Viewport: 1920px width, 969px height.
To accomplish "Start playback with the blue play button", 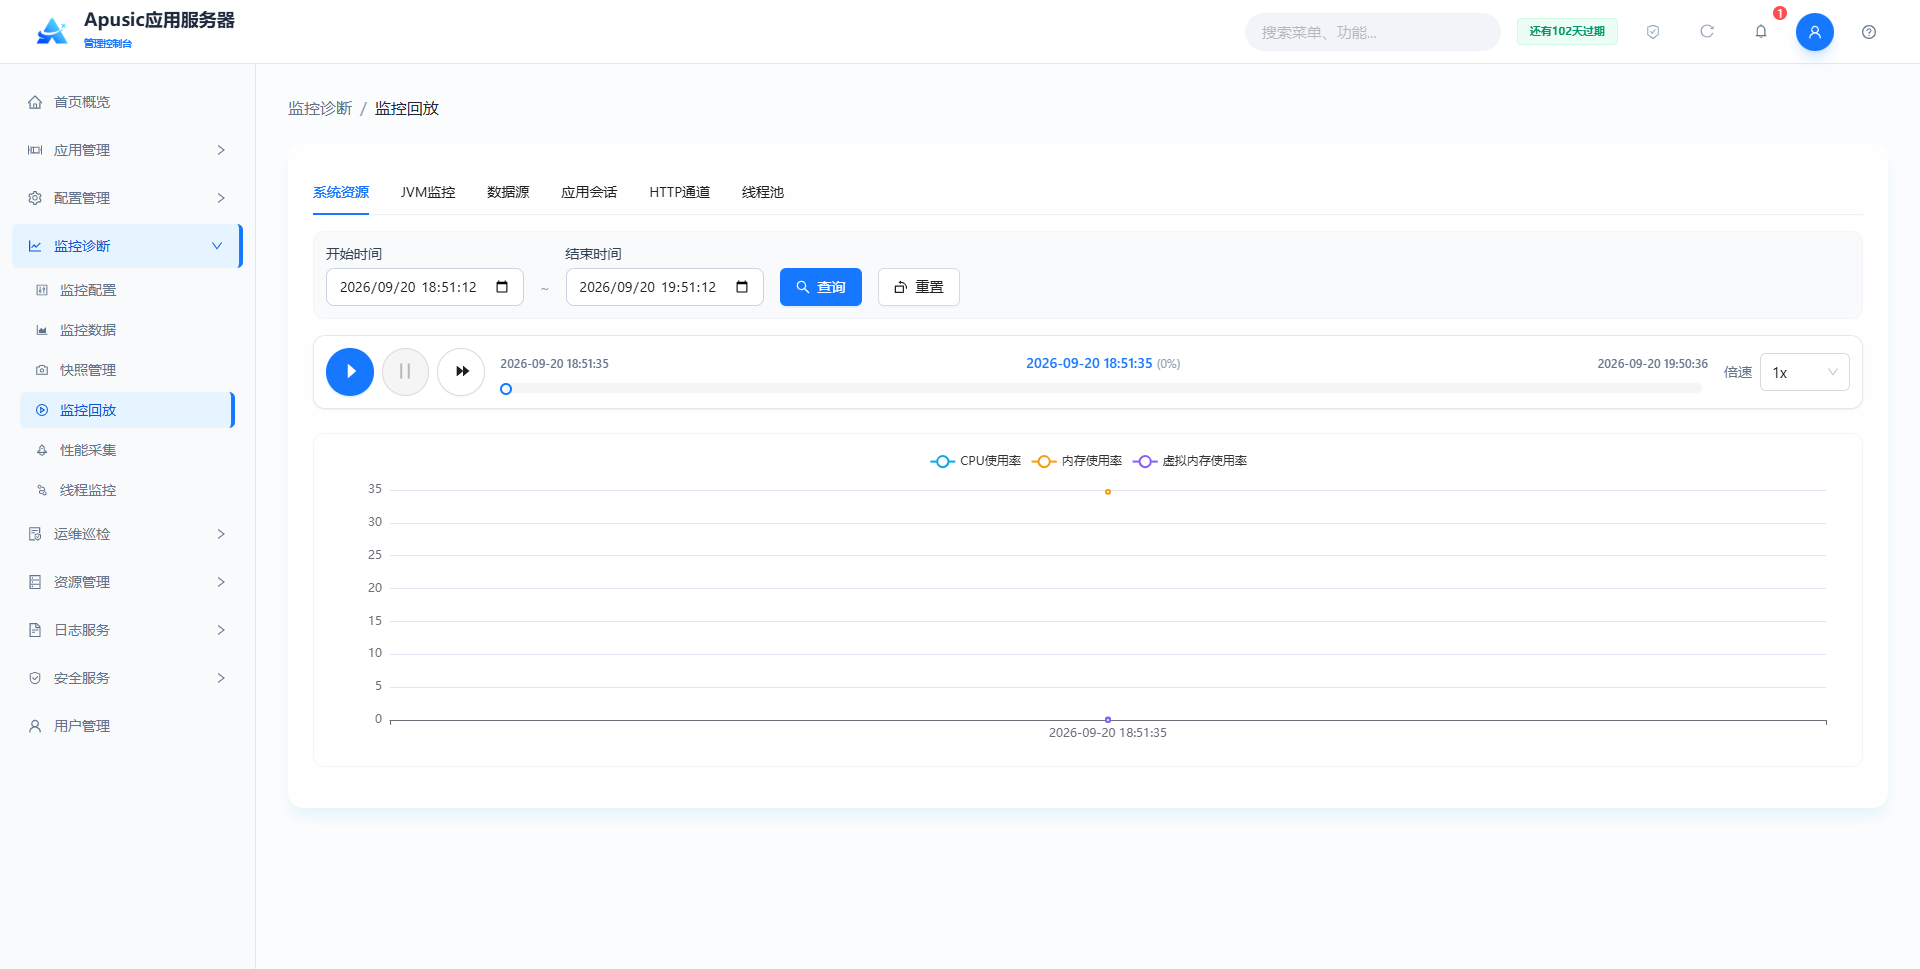I will 350,372.
